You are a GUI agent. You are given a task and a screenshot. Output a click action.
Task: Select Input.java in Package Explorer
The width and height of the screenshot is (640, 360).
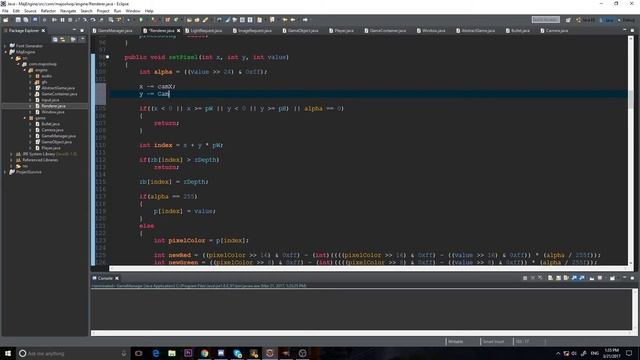pyautogui.click(x=50, y=100)
